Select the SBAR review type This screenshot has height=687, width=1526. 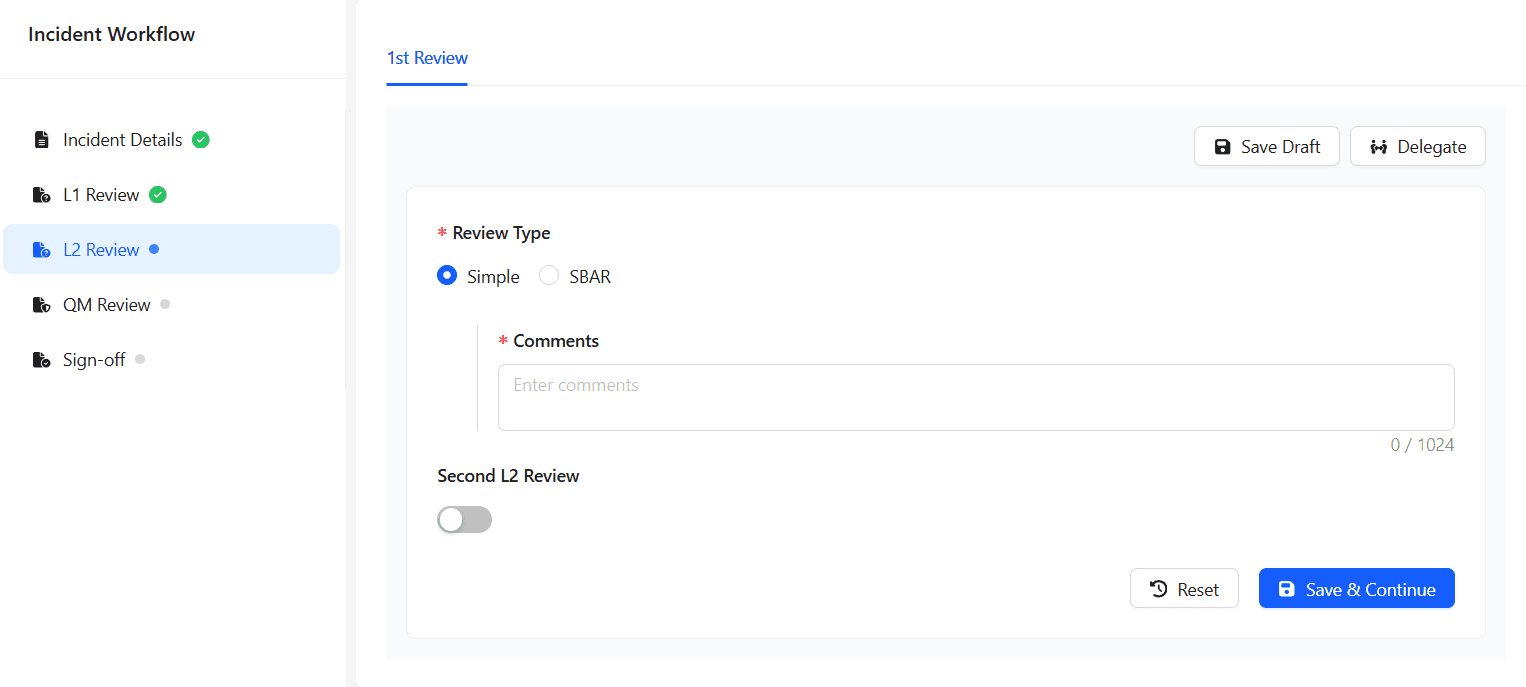click(548, 275)
